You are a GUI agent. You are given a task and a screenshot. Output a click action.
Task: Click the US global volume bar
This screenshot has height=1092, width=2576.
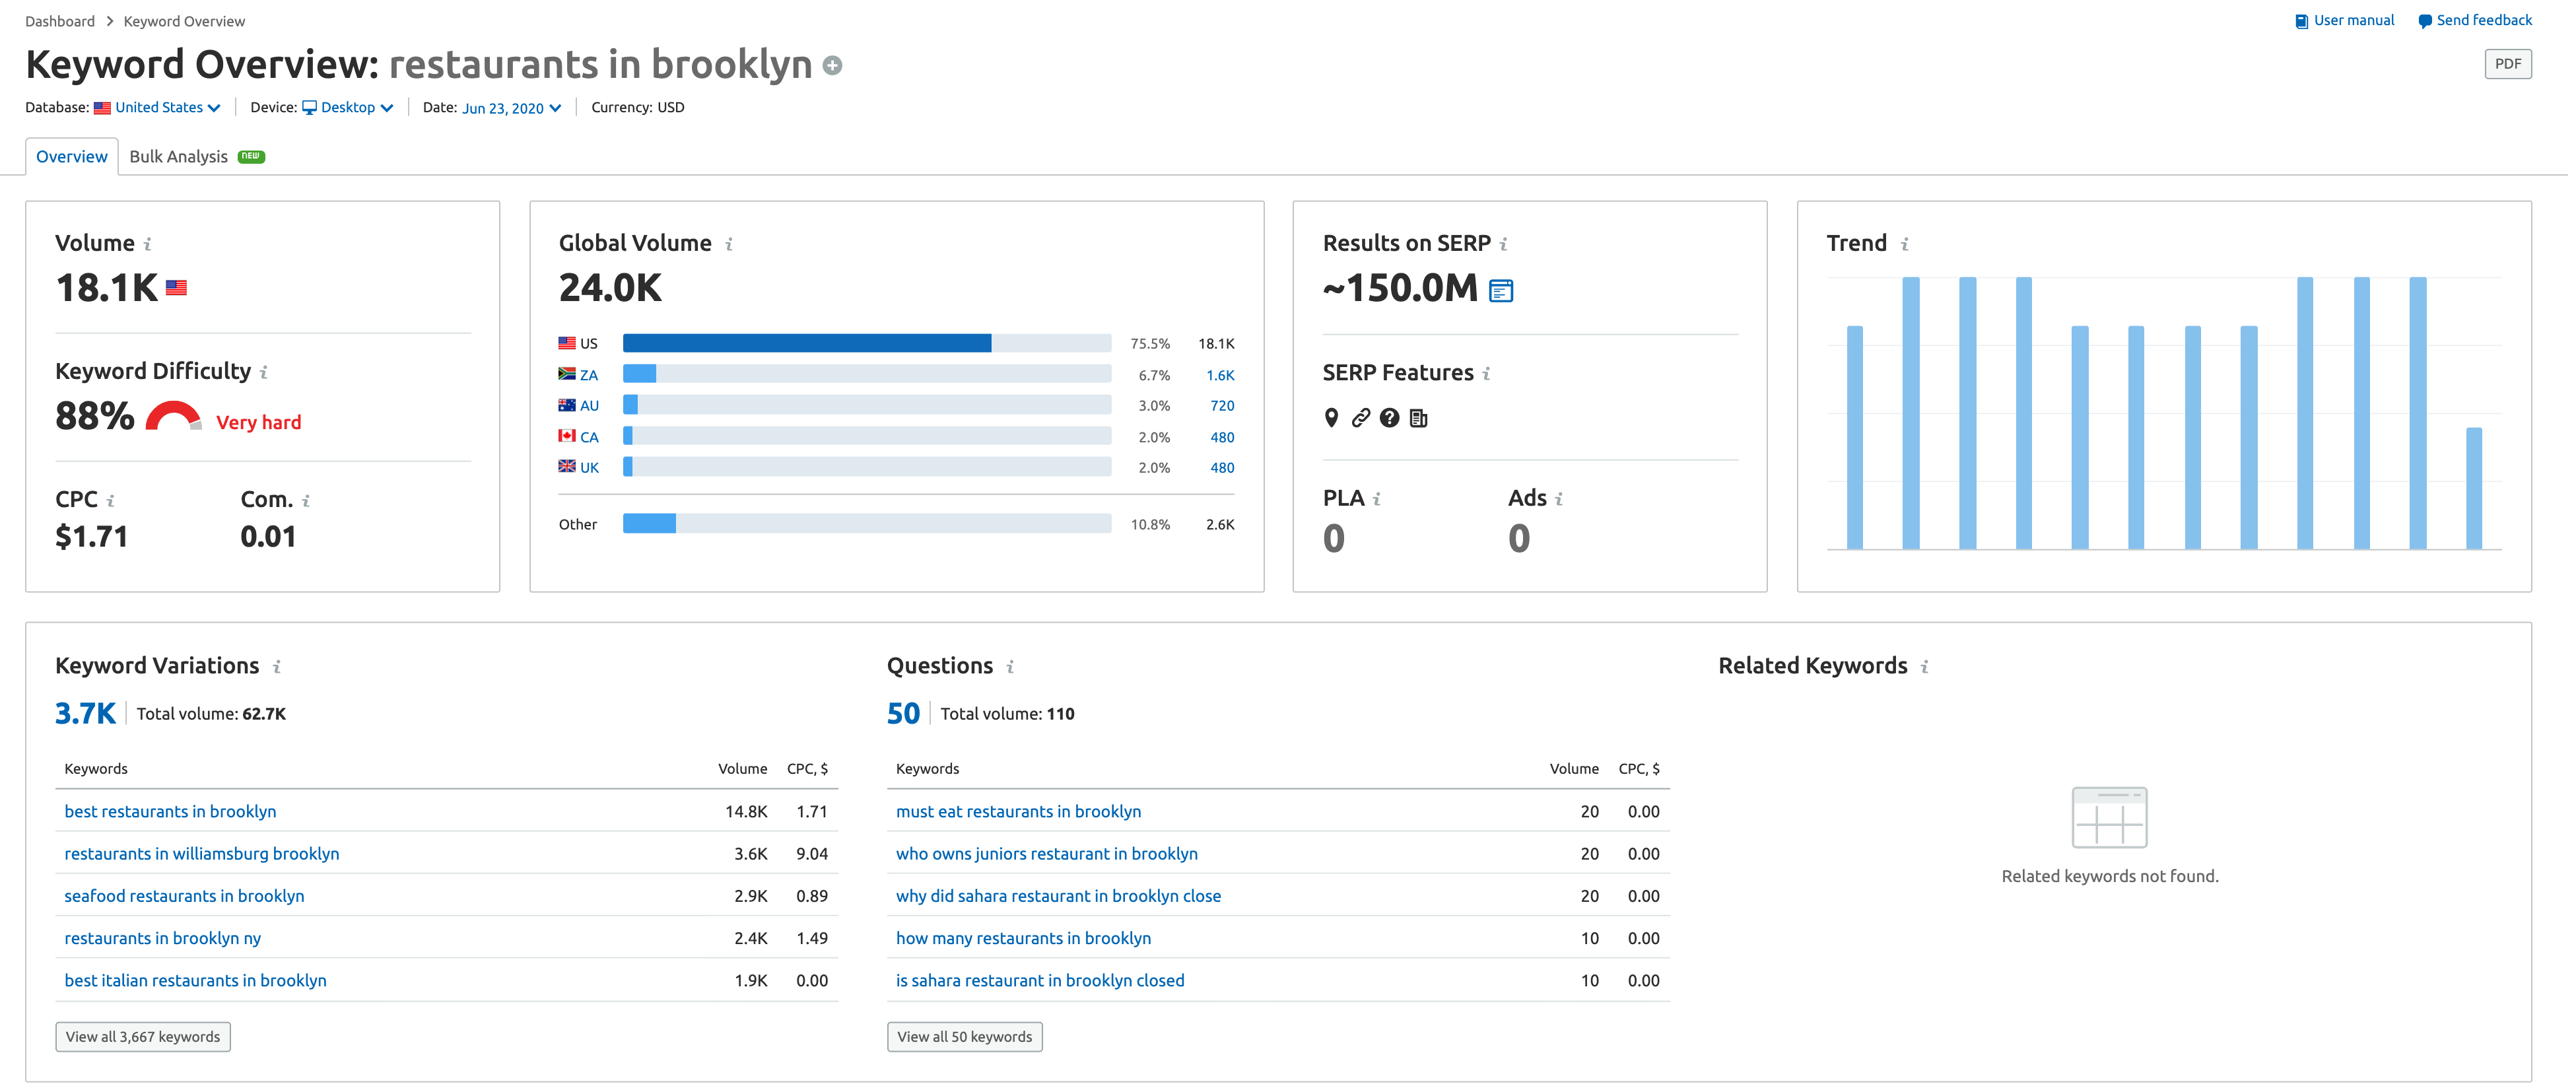(x=806, y=343)
